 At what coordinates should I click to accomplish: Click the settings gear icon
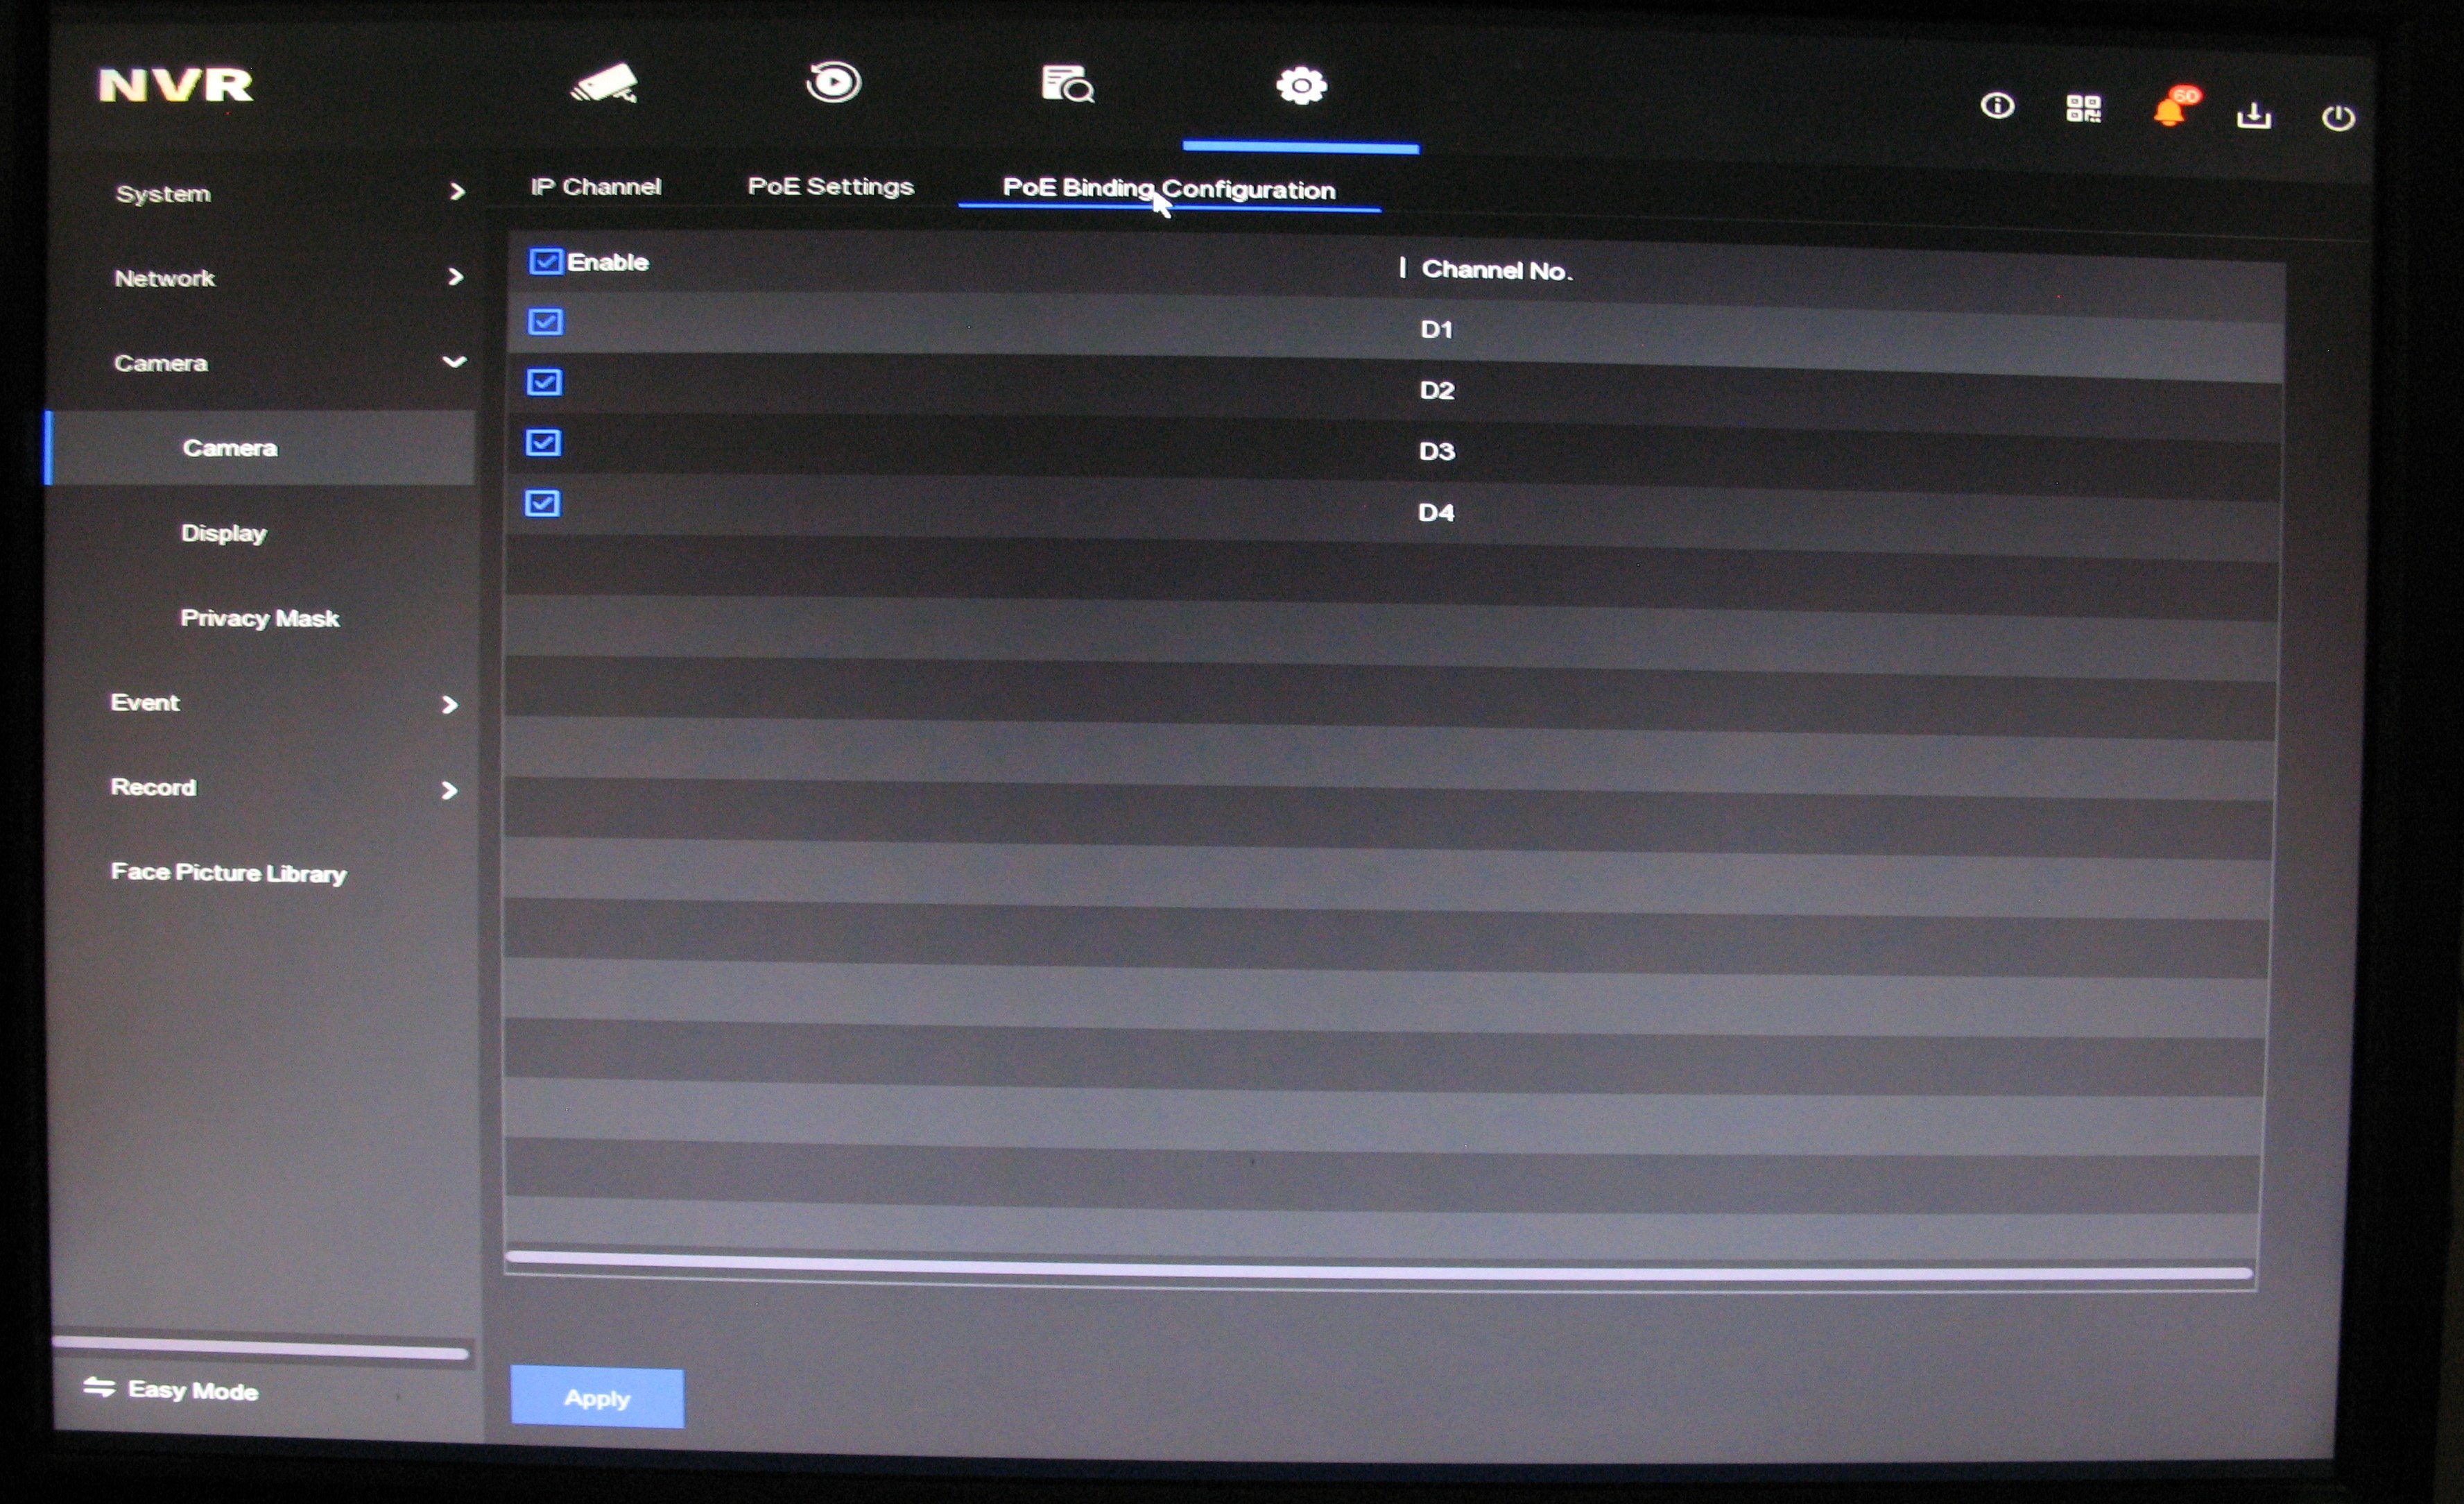(1301, 86)
